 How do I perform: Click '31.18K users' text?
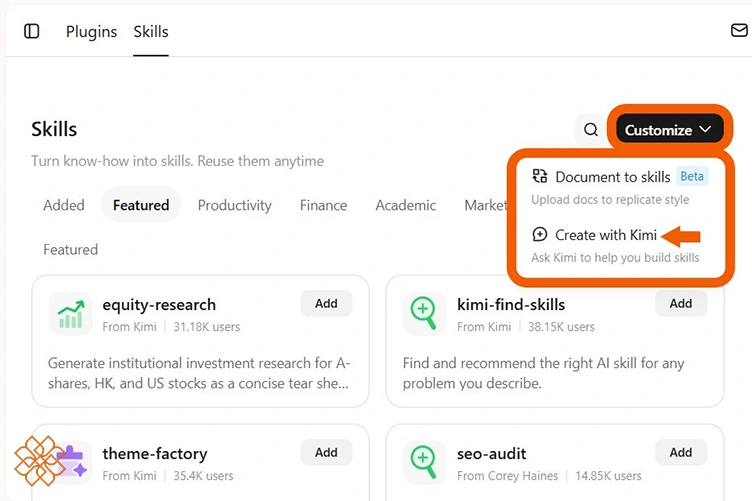click(x=207, y=327)
